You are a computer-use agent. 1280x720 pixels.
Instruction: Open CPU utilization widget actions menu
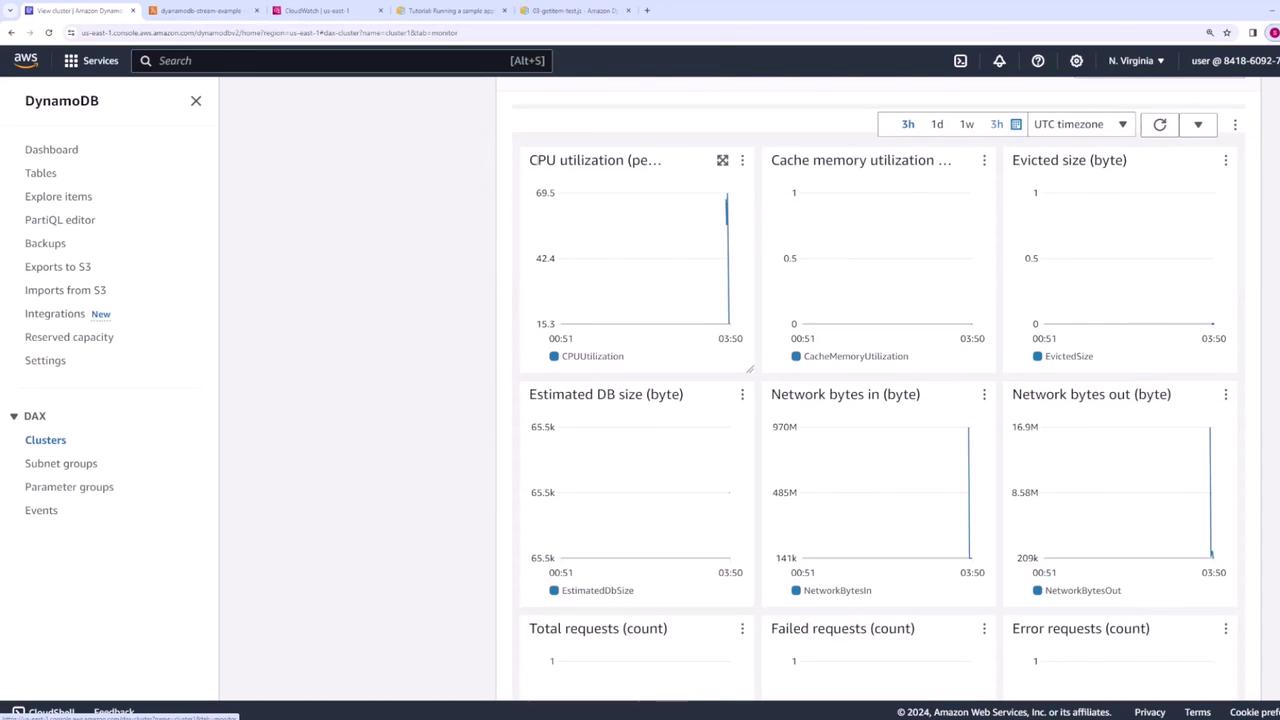tap(742, 160)
